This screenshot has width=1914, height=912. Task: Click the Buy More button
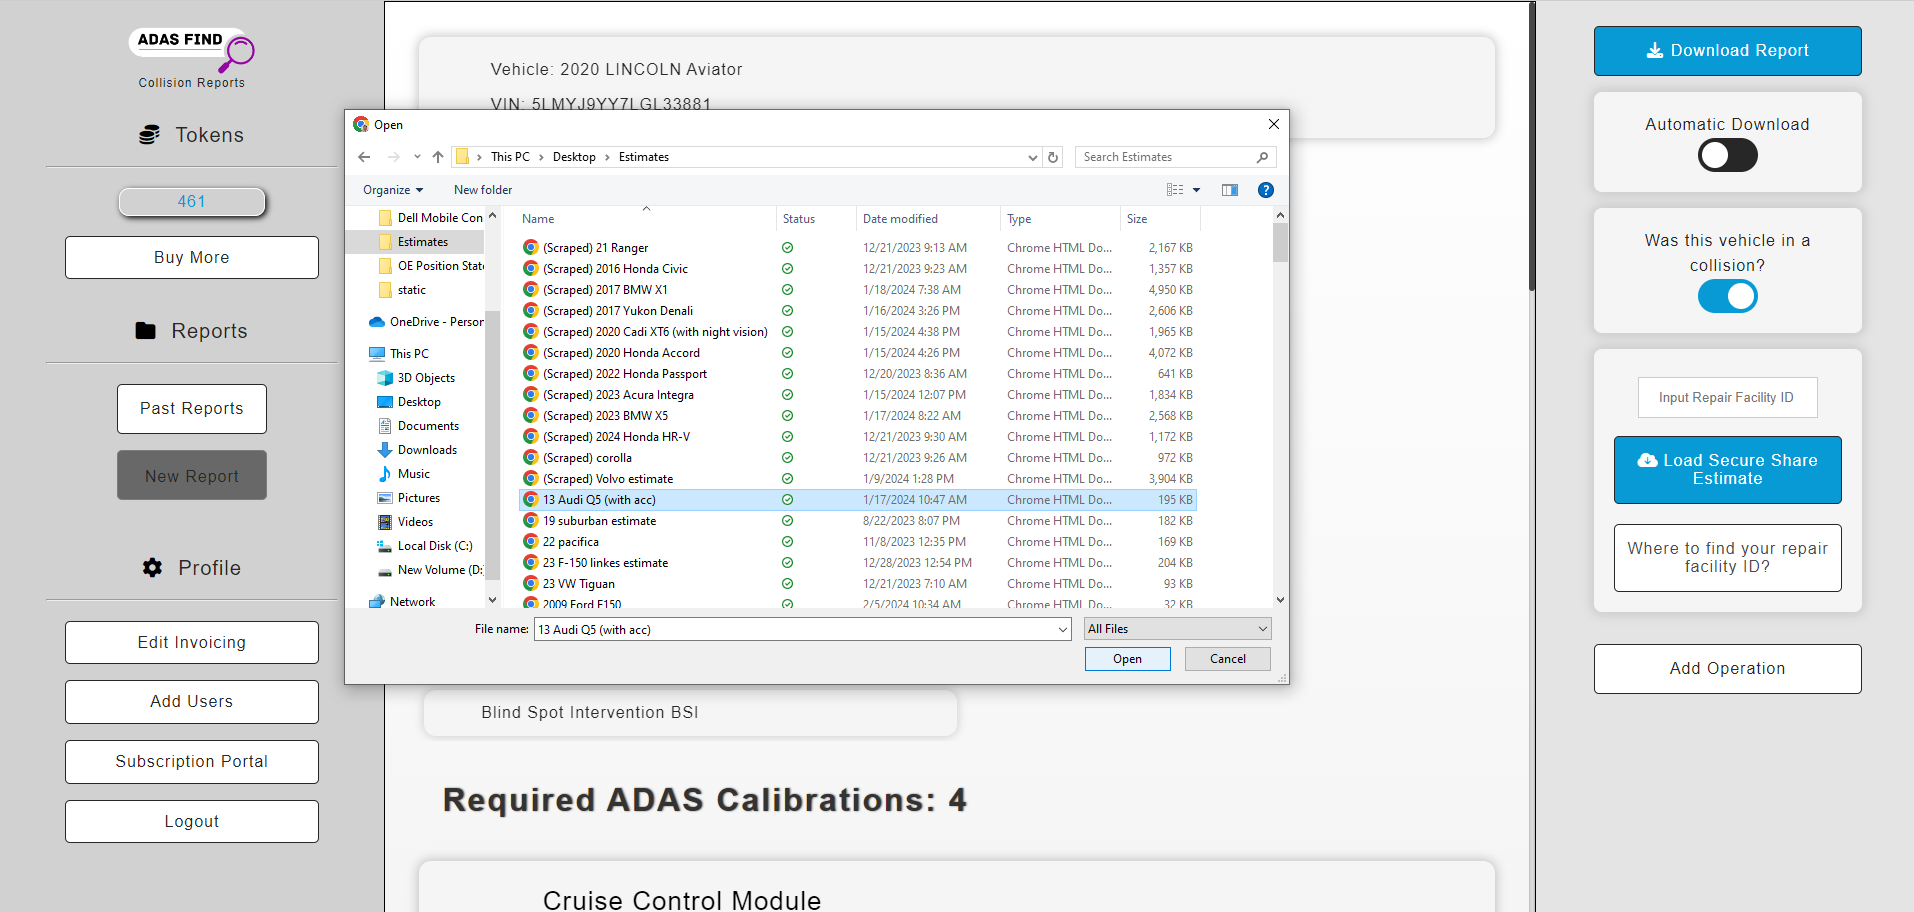191,257
